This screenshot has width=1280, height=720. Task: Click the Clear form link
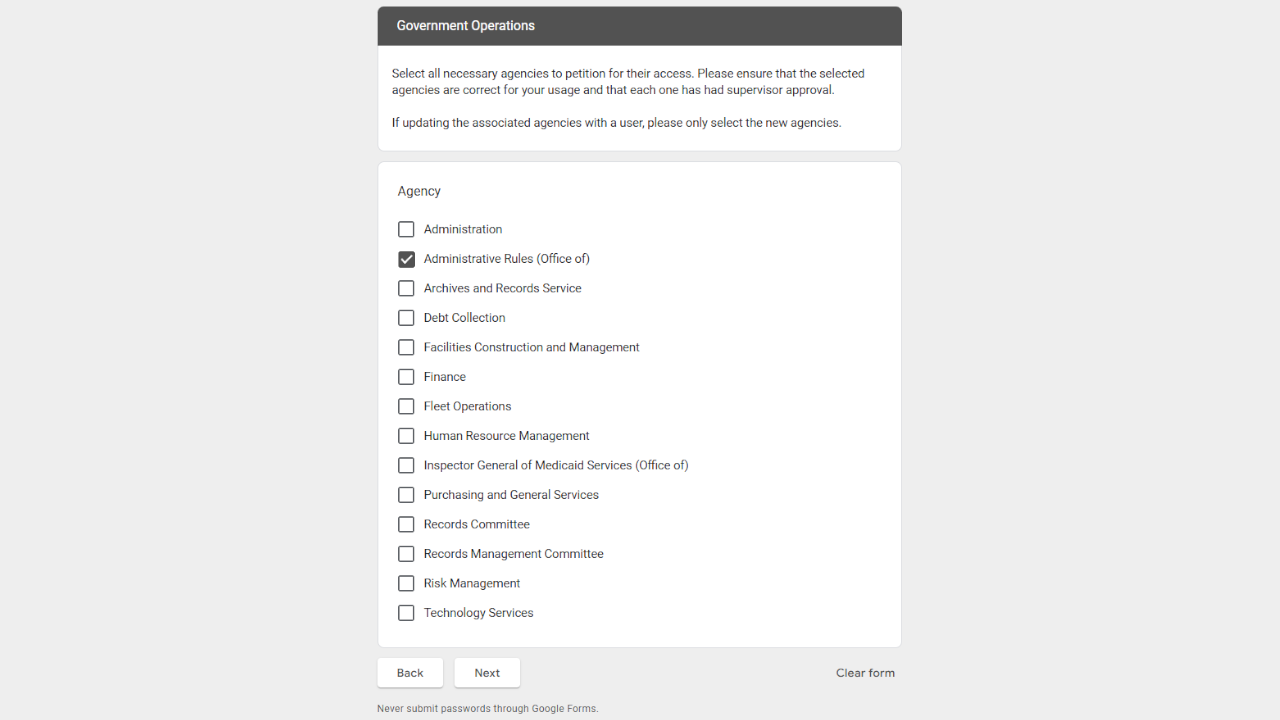pyautogui.click(x=865, y=673)
